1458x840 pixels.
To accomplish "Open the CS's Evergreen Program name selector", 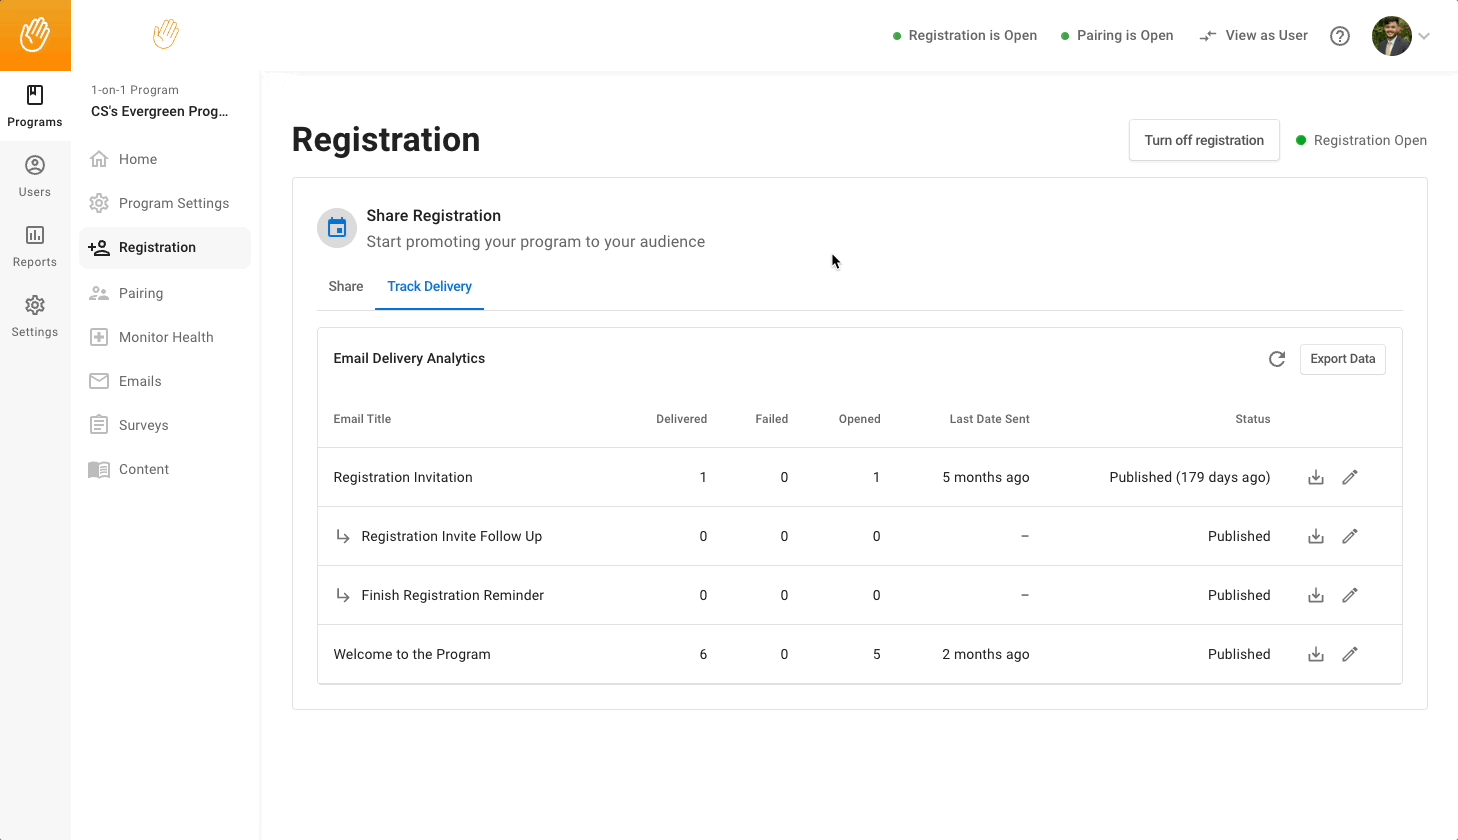I will tap(160, 111).
